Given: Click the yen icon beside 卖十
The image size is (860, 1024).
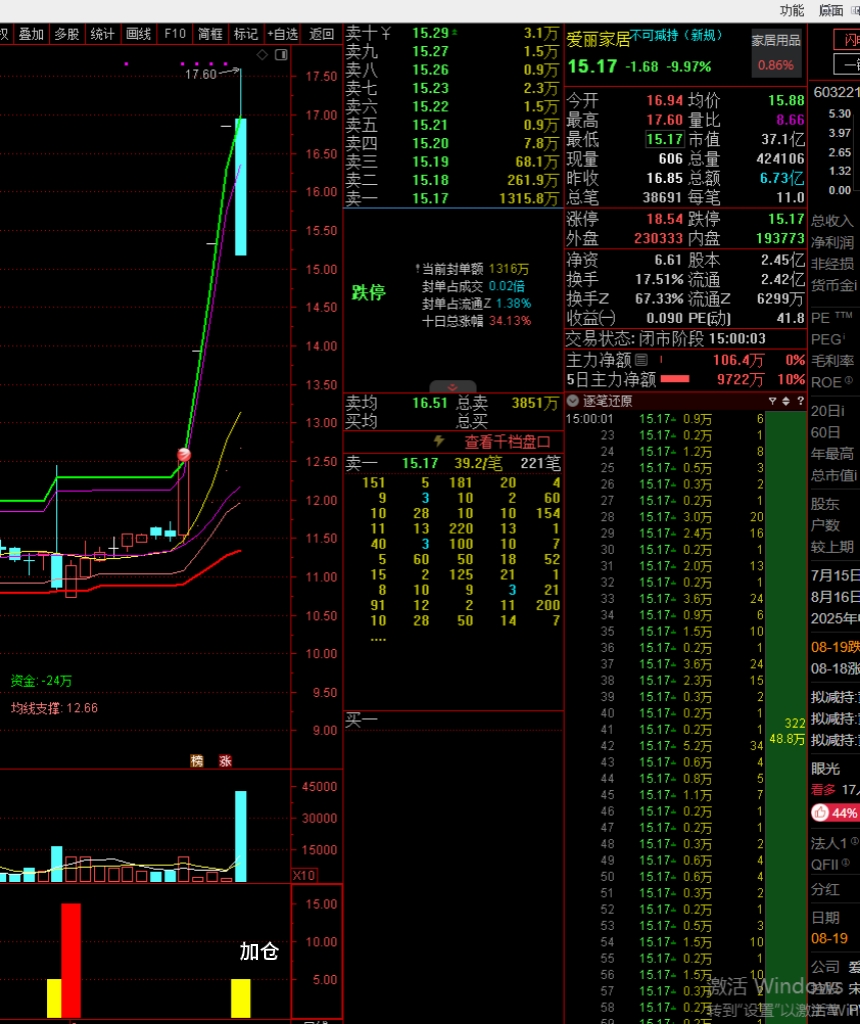Looking at the screenshot, I should tap(386, 33).
